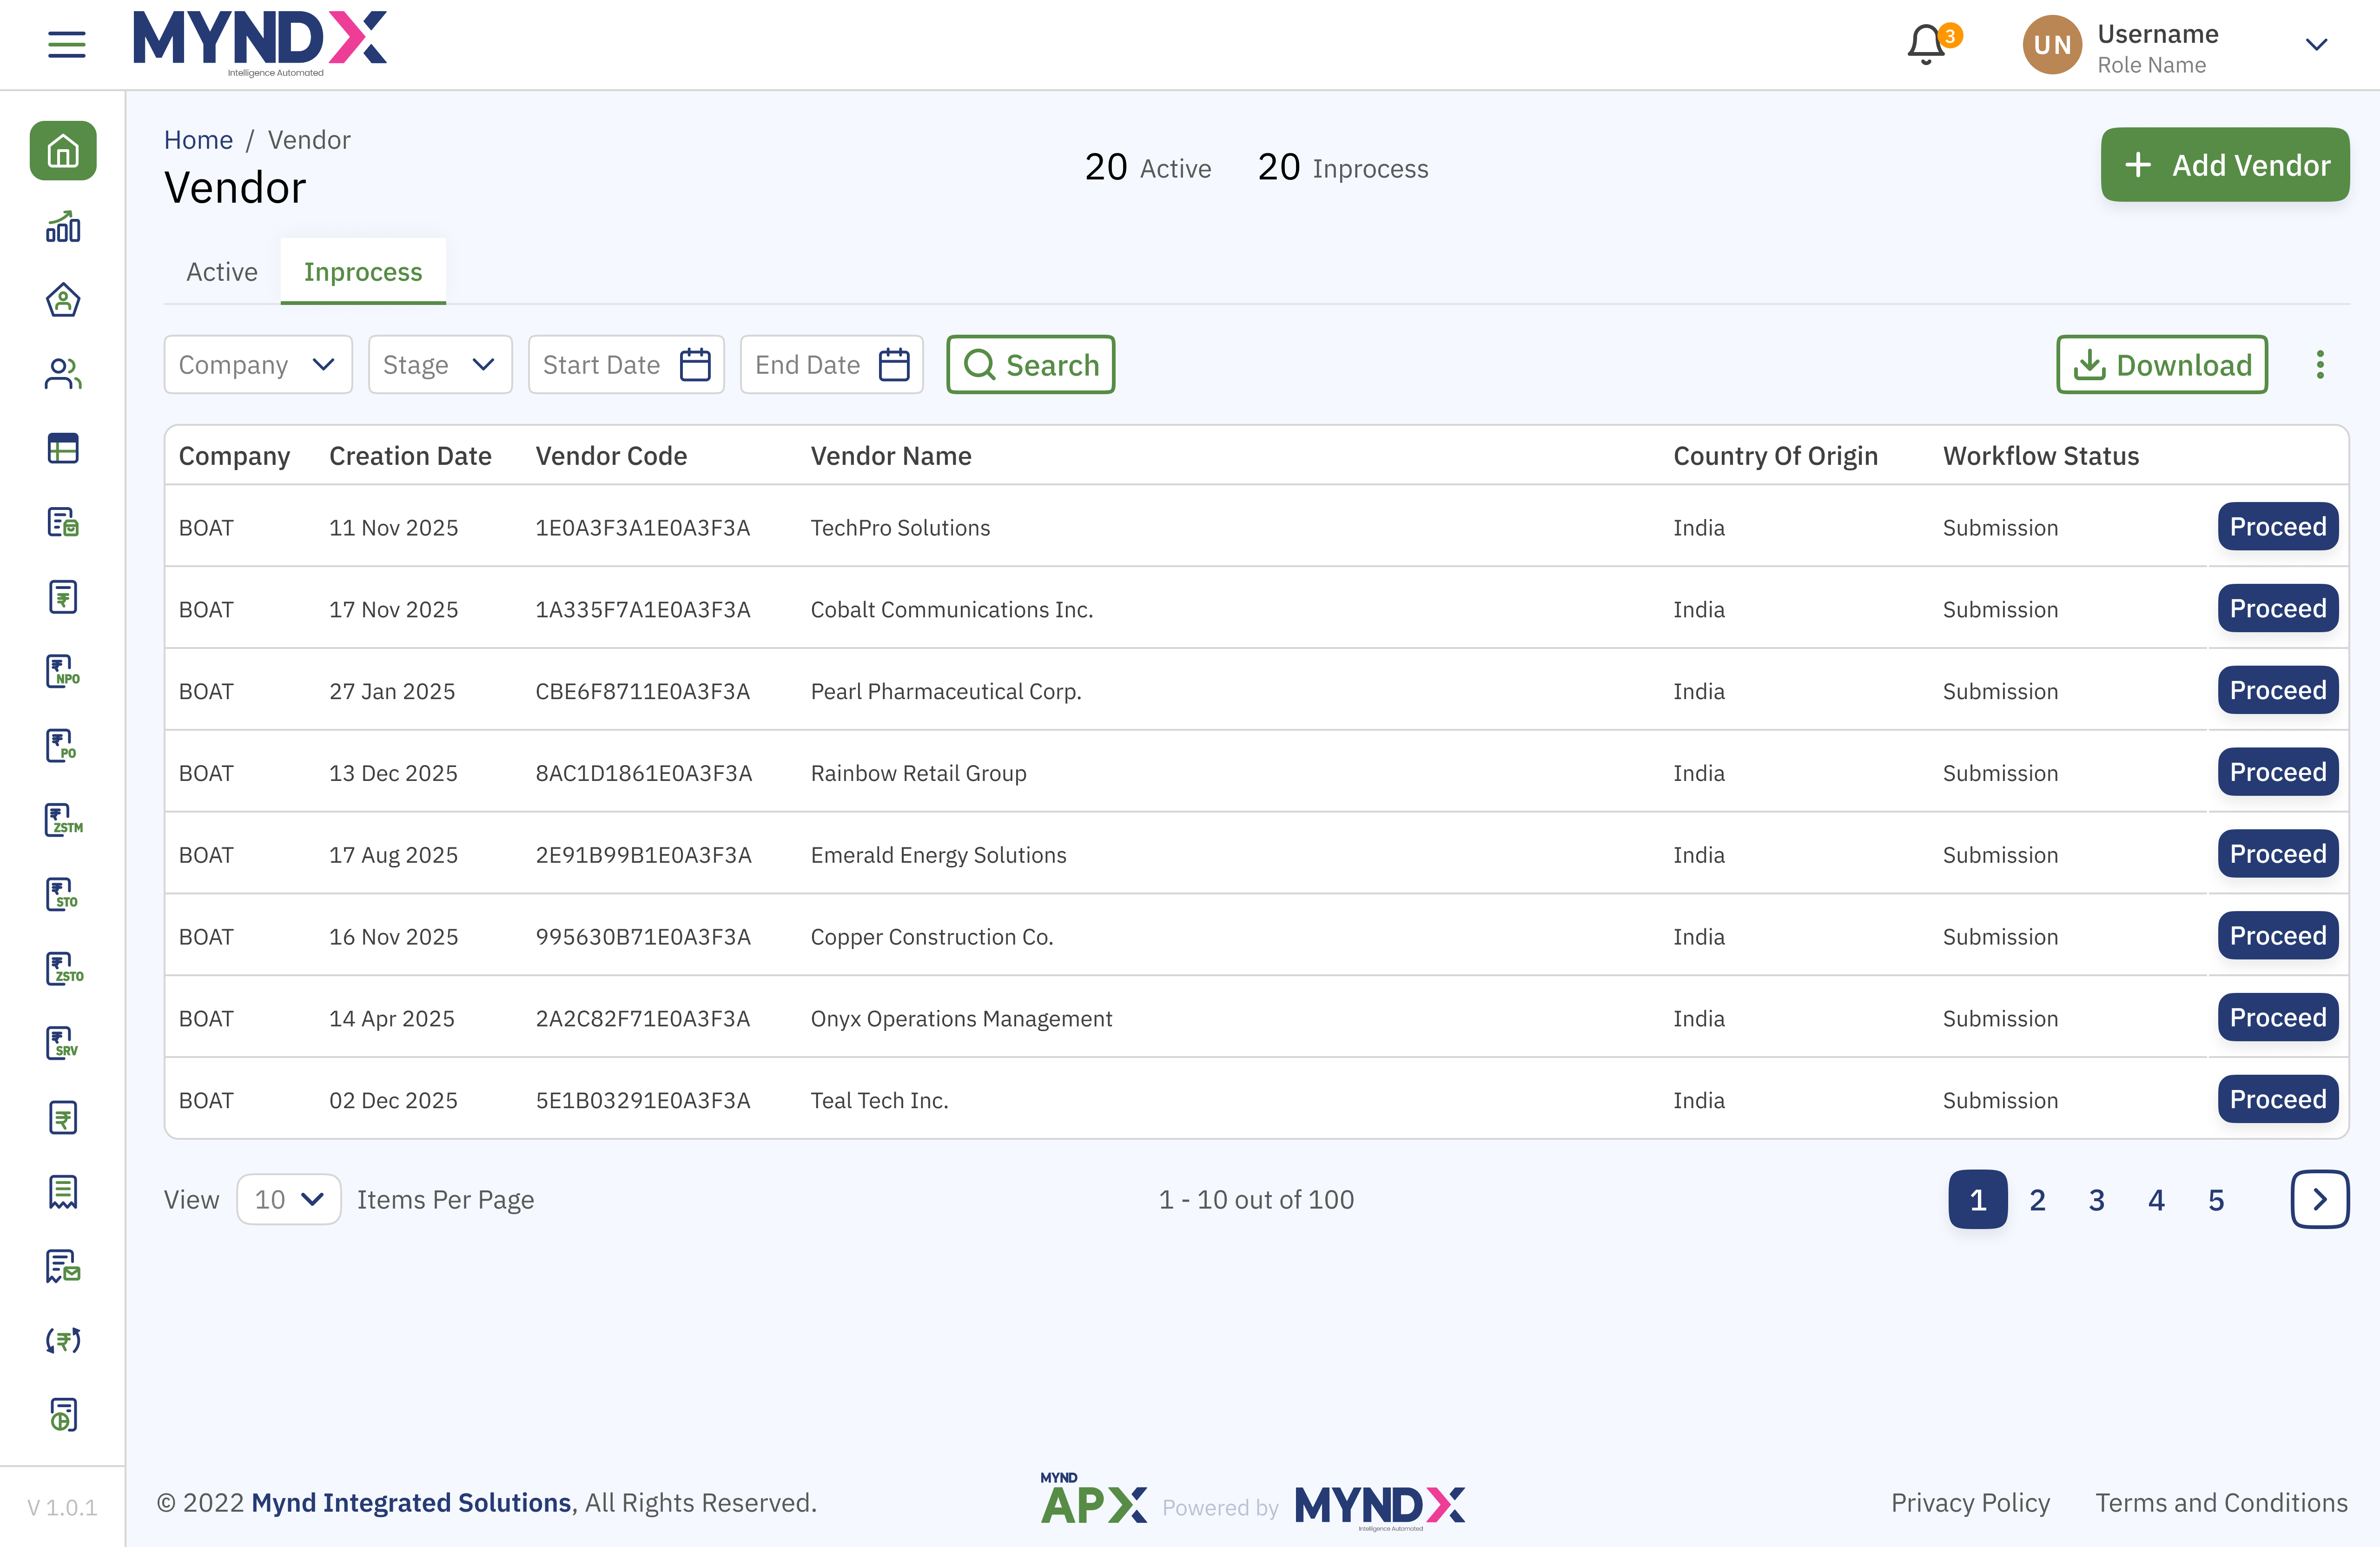The height and width of the screenshot is (1547, 2380).
Task: Open the navigation hamburger menu
Action: [x=66, y=44]
